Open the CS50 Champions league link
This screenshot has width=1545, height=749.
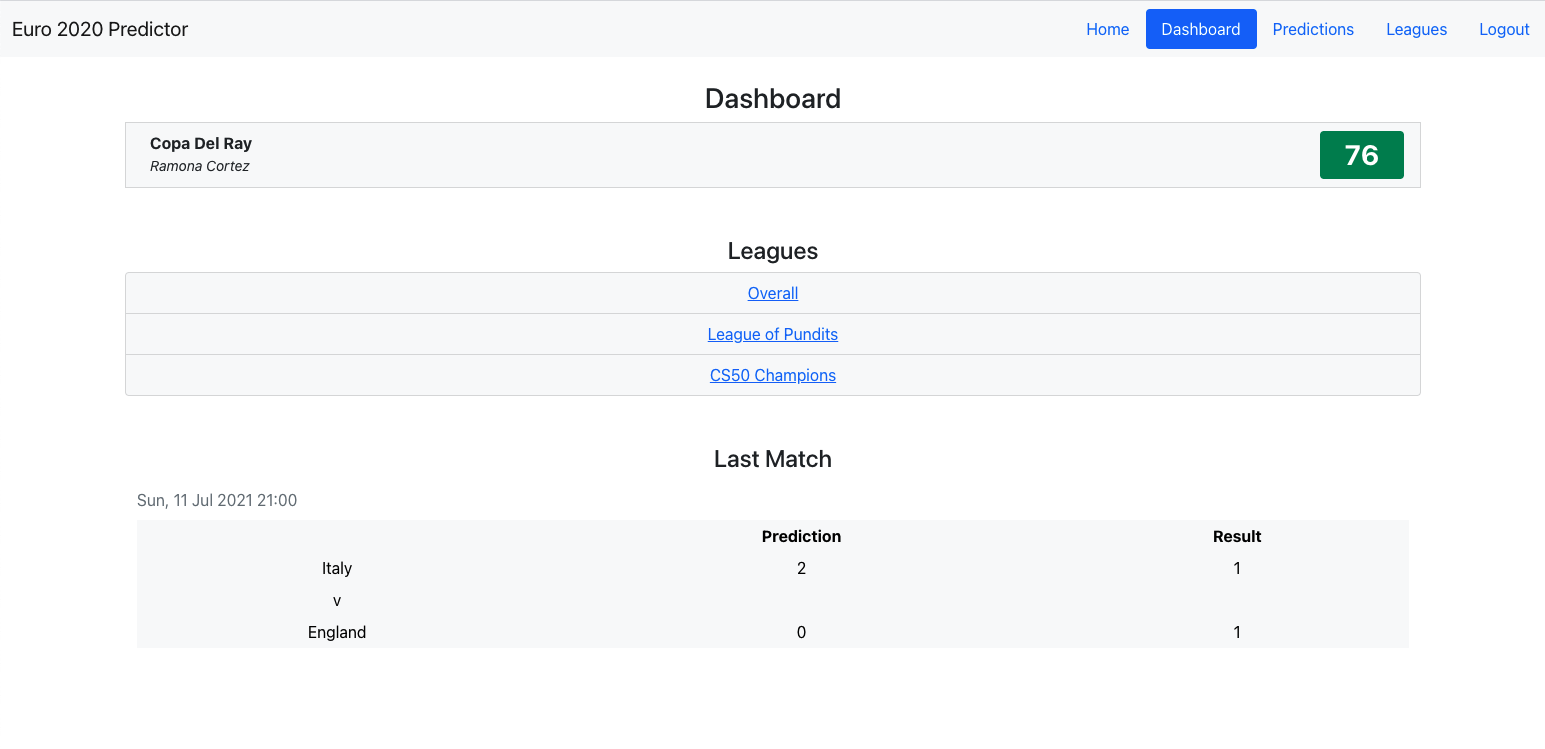pos(772,375)
